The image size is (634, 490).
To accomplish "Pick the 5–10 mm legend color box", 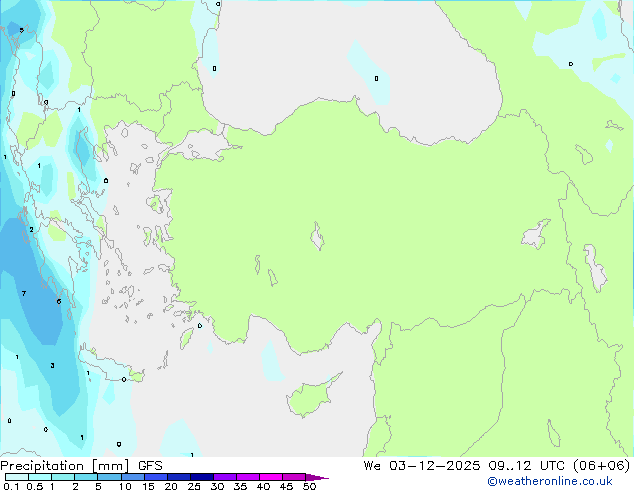I will 109,477.
